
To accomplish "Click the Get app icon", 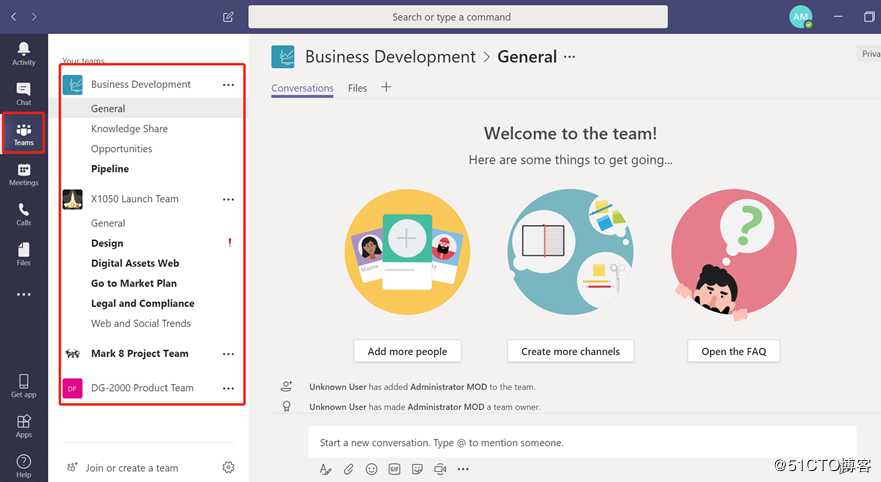I will [x=24, y=386].
